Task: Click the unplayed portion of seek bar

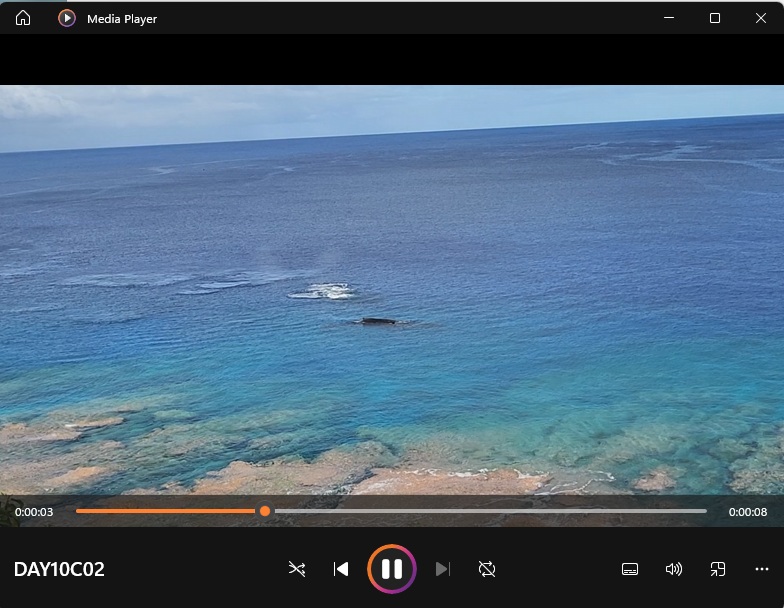Action: pos(490,511)
